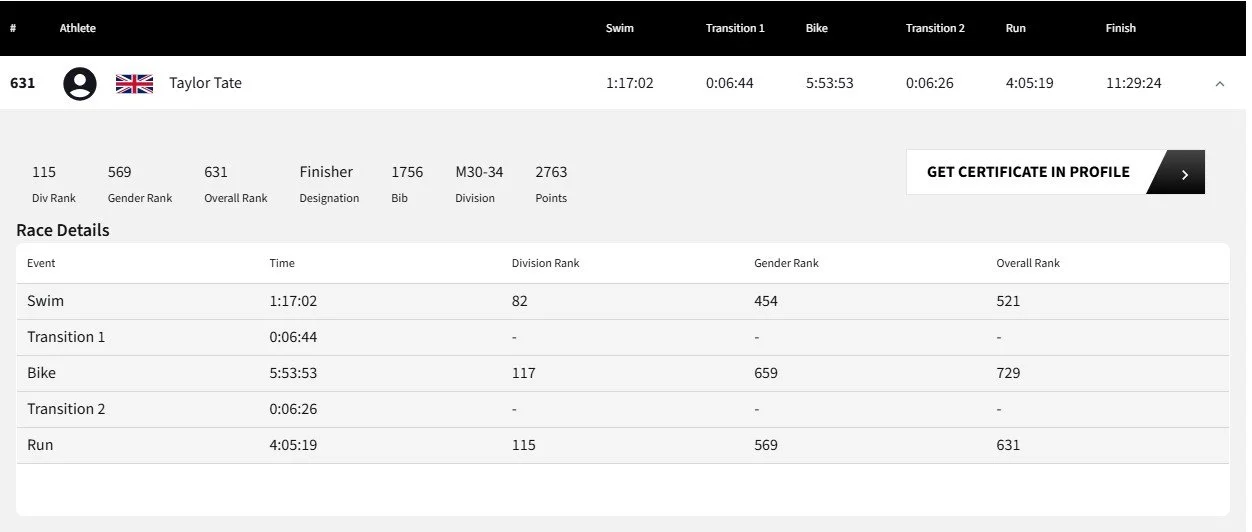Click the rank number 631 in the athlete row
Screen dimensions: 1252x532
(22, 83)
